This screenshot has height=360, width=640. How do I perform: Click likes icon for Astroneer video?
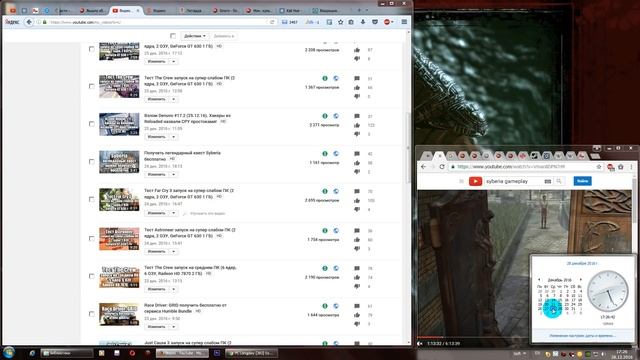(x=357, y=240)
